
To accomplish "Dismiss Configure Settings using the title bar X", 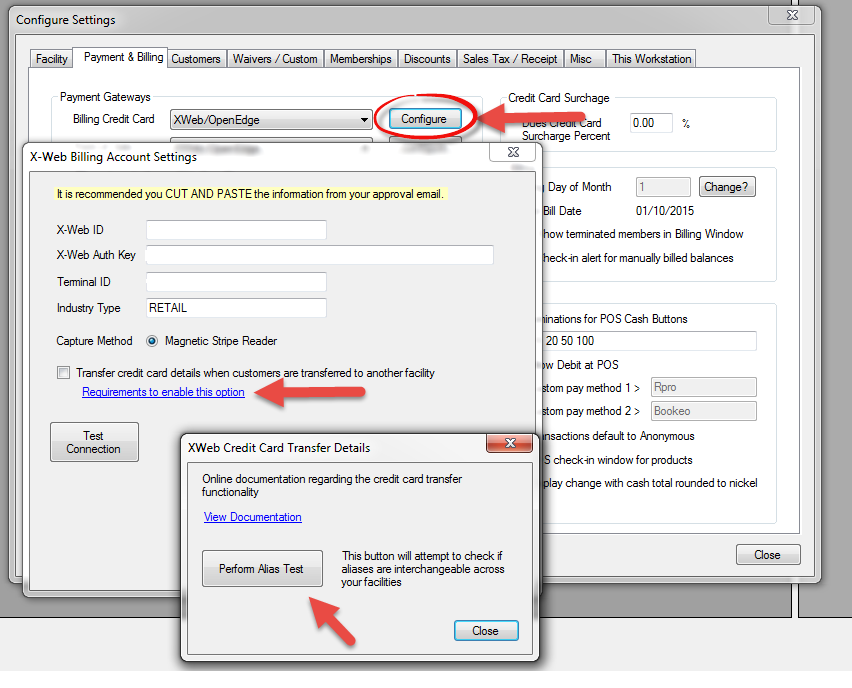I will [x=792, y=15].
